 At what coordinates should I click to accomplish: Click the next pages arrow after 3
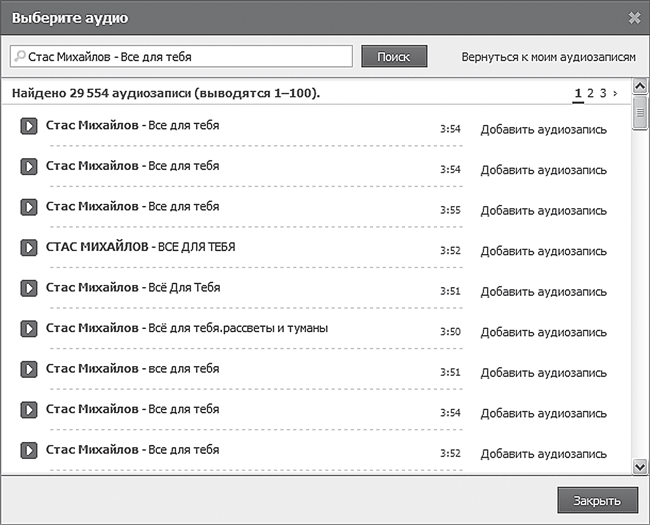coord(615,94)
